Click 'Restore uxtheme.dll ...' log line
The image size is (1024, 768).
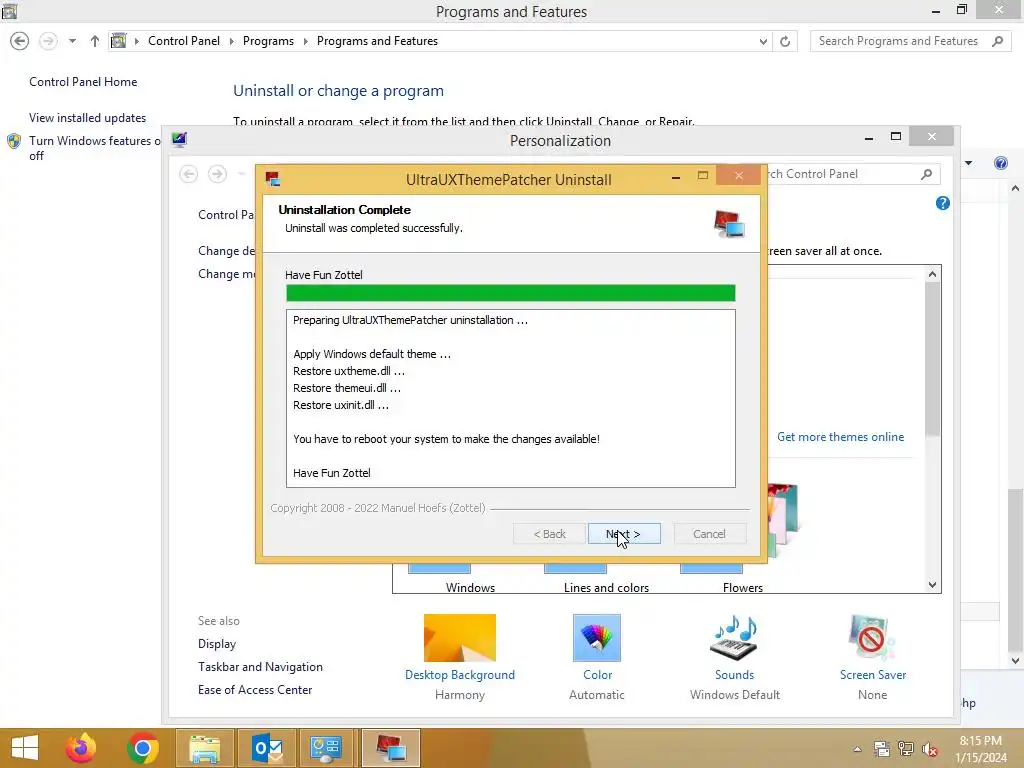point(349,371)
